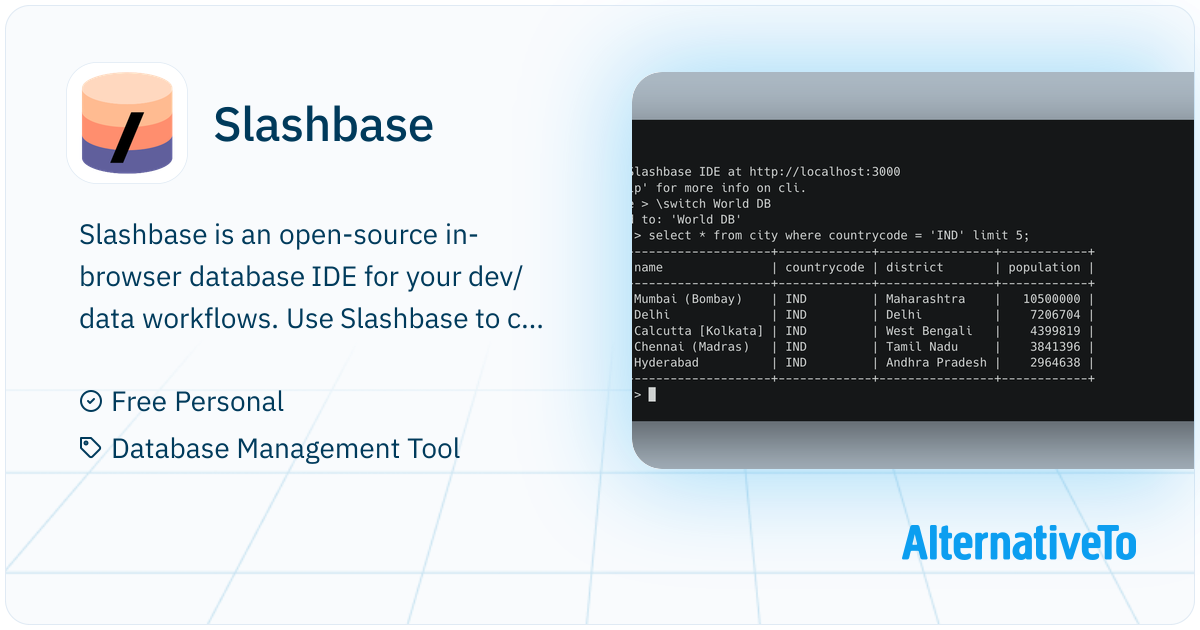Click the 'Calcutta [Kolkata]' row name
1200x630 pixels.
tap(699, 331)
